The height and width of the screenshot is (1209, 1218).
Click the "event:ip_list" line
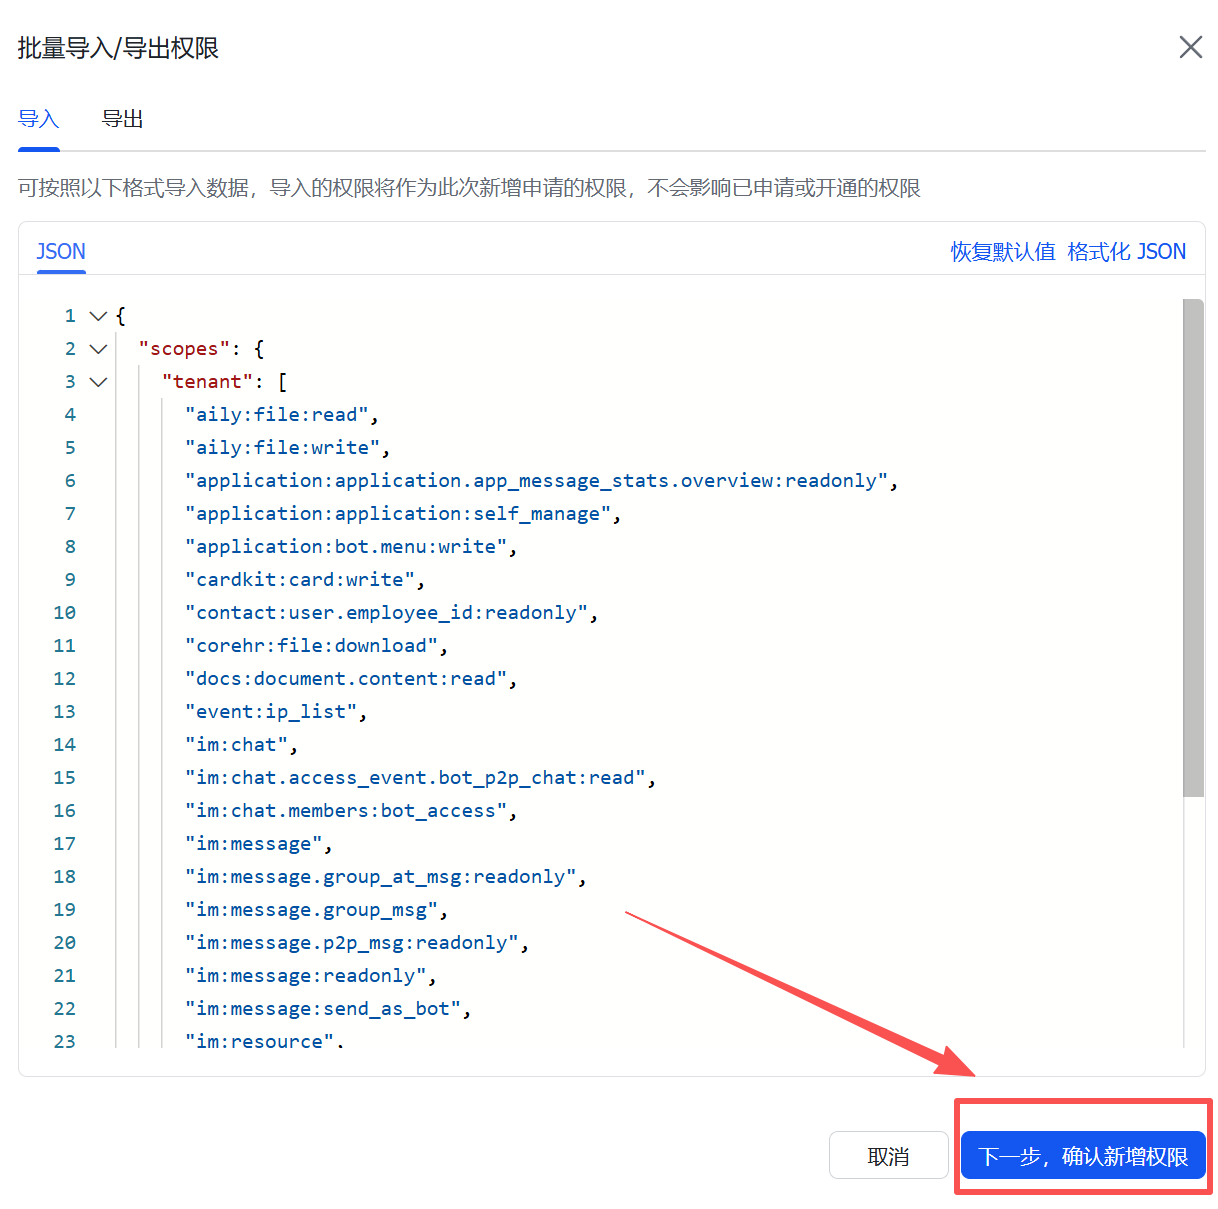275,712
